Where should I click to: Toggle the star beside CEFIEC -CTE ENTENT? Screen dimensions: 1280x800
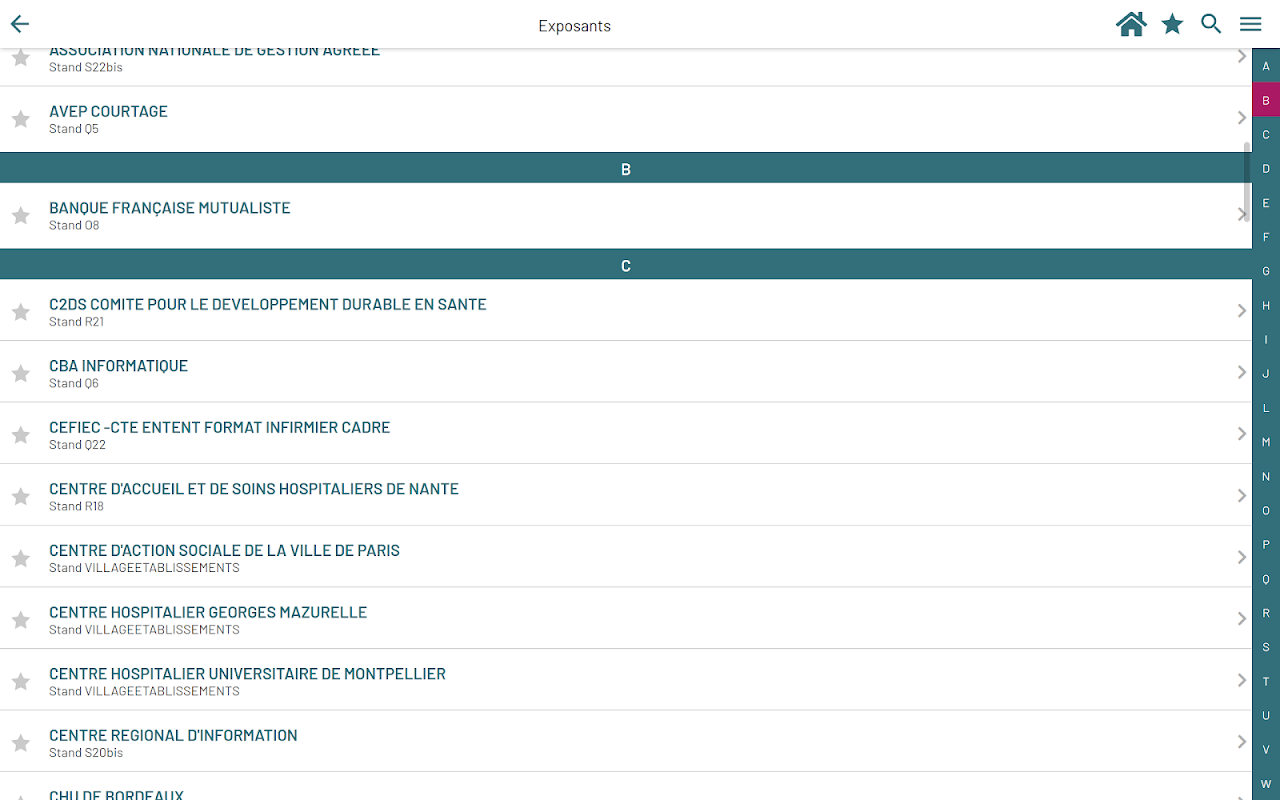20,435
